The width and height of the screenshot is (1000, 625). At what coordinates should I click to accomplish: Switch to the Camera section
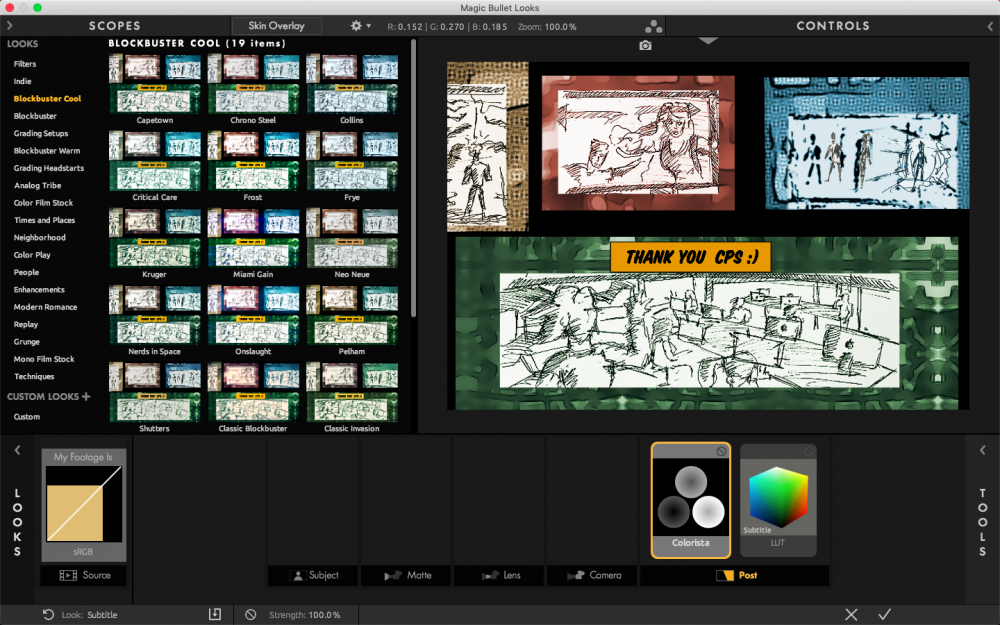pyautogui.click(x=593, y=575)
